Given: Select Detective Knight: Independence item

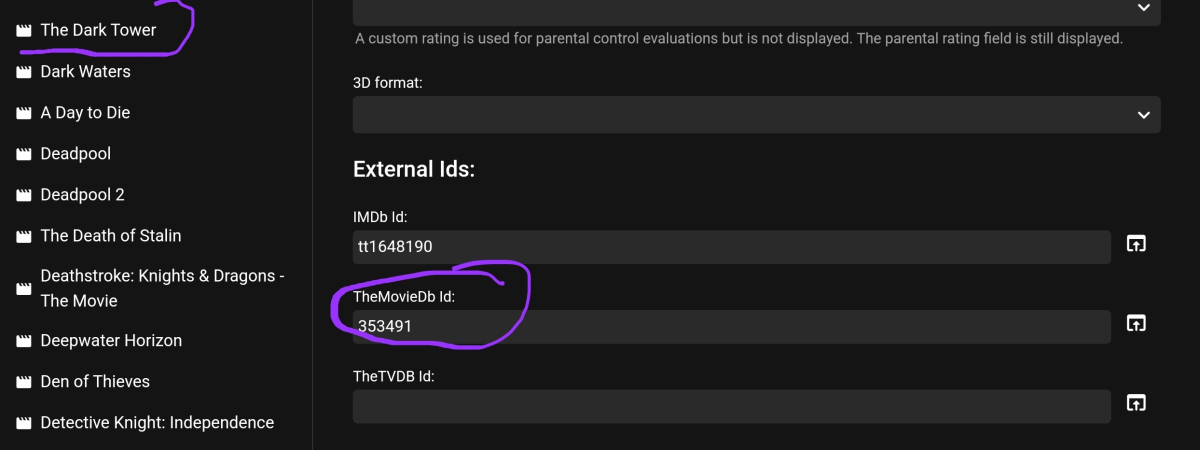Looking at the screenshot, I should (x=157, y=423).
